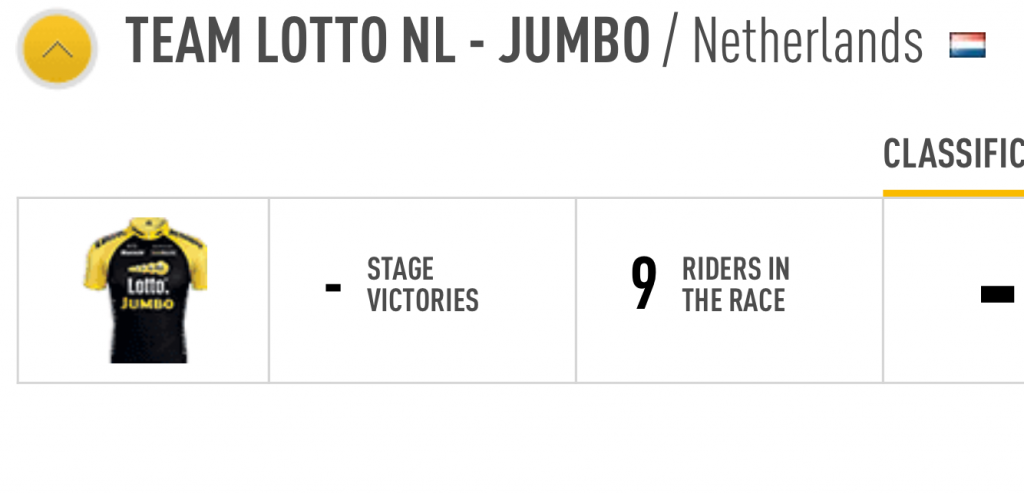Click the number 9 riders count
Image resolution: width=1024 pixels, height=494 pixels.
coord(643,284)
